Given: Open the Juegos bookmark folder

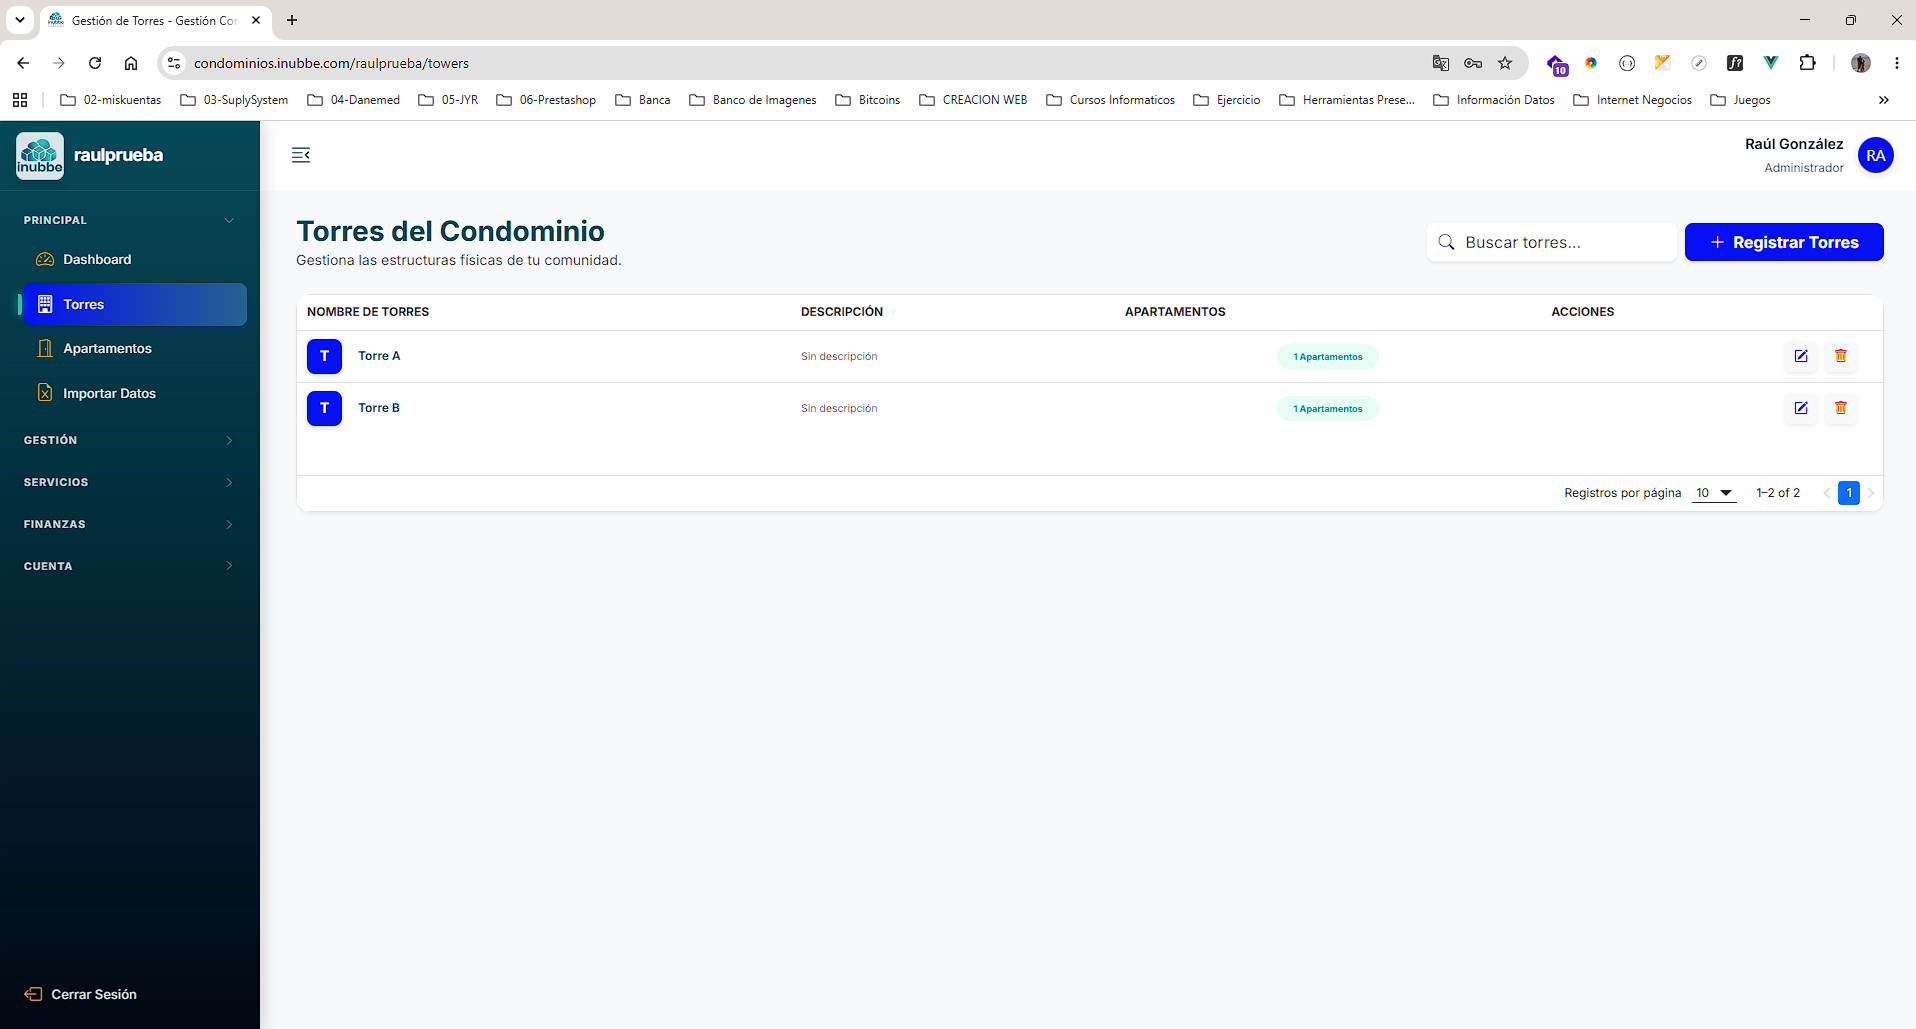Looking at the screenshot, I should [1740, 100].
